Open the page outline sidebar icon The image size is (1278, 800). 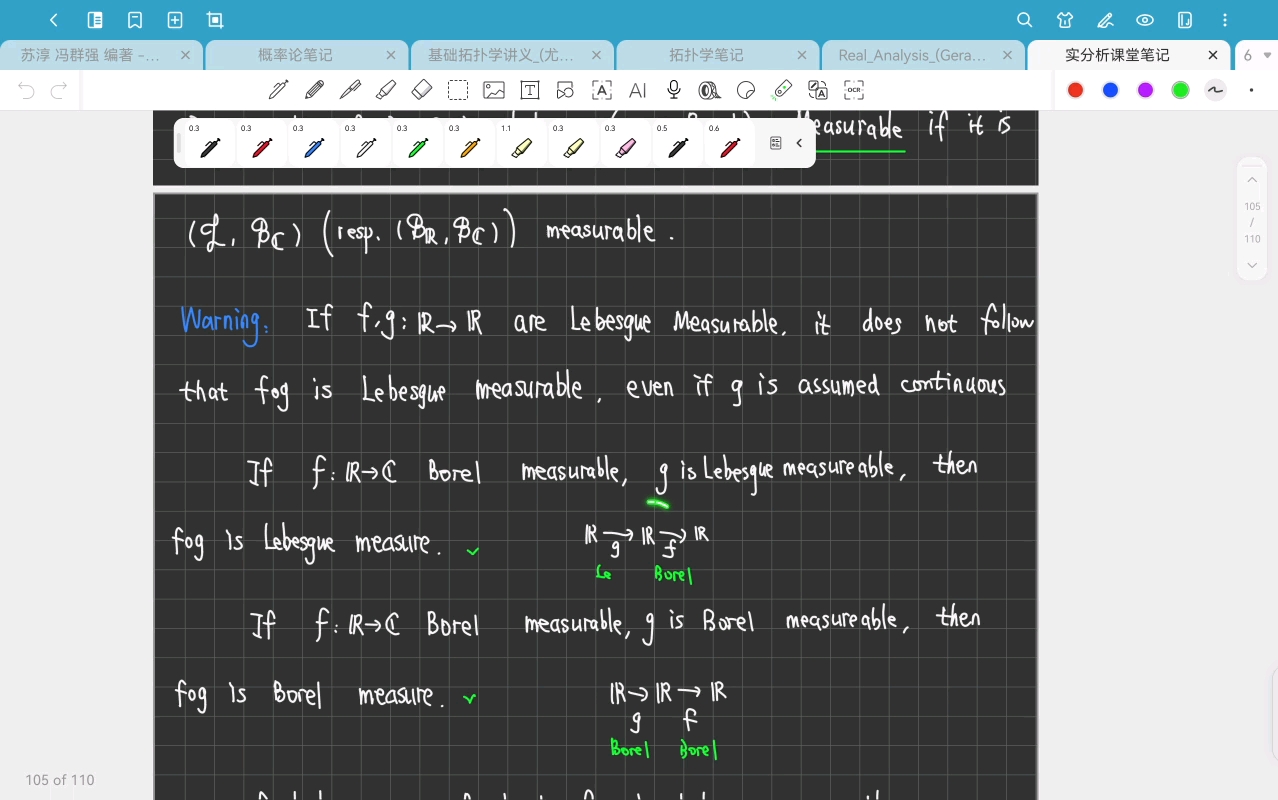95,20
